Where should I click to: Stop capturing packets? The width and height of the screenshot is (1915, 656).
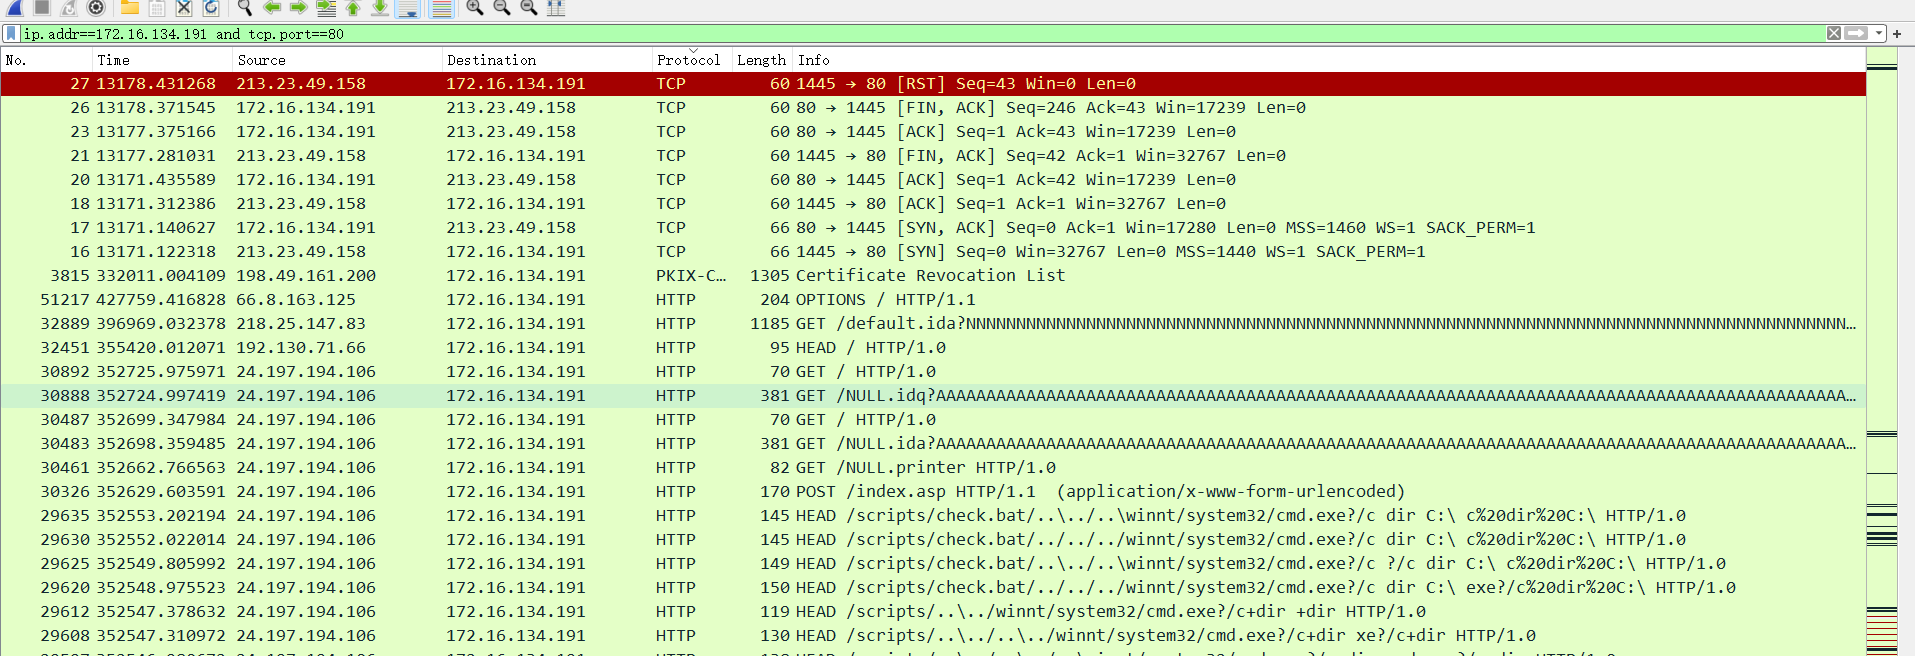tap(42, 8)
